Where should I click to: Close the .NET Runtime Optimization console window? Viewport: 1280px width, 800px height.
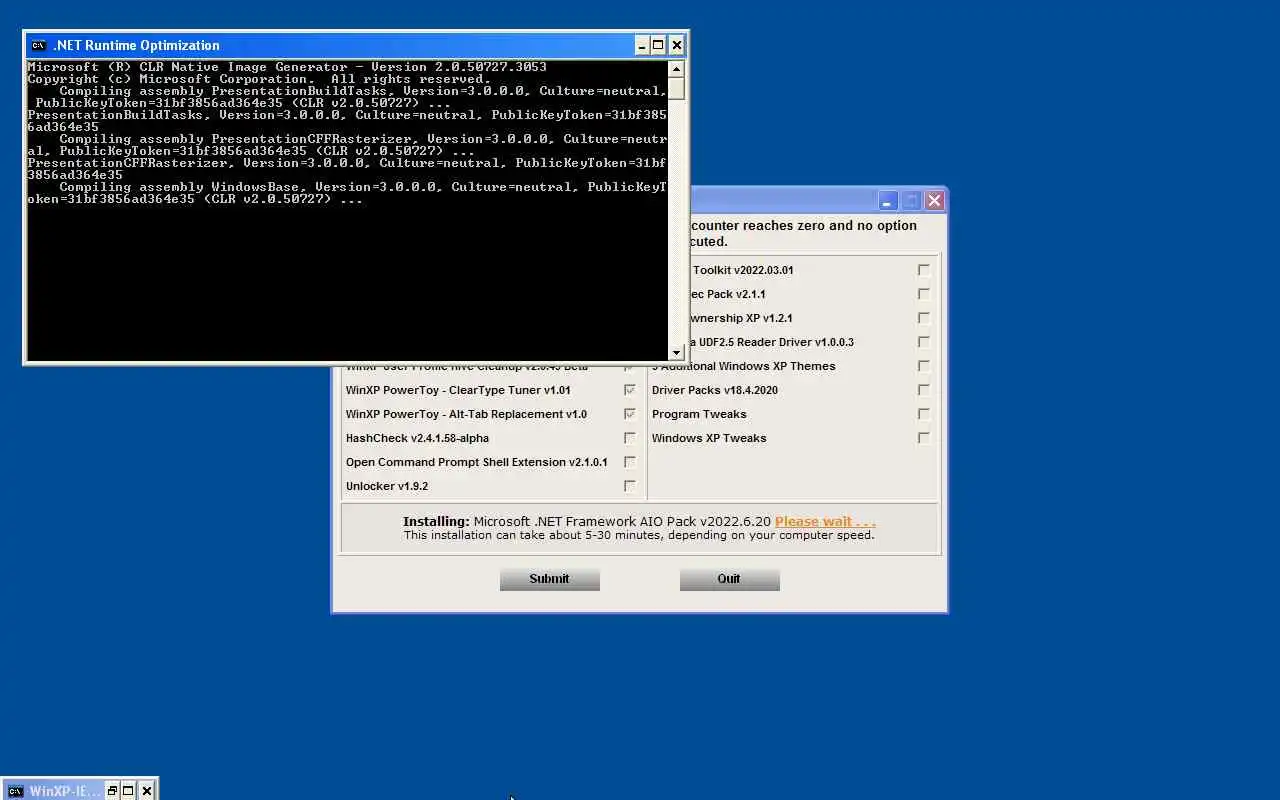coord(677,45)
